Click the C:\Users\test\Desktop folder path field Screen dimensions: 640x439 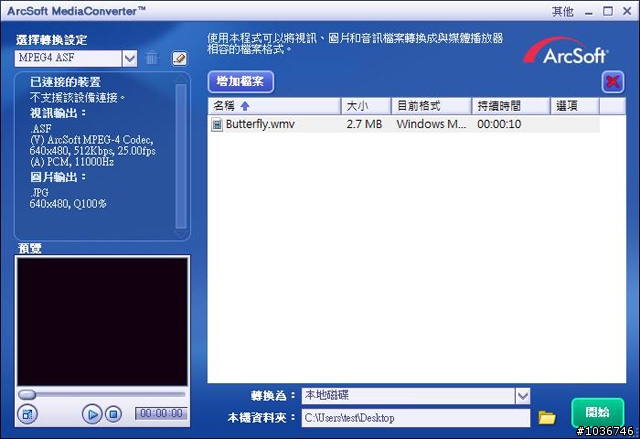416,418
